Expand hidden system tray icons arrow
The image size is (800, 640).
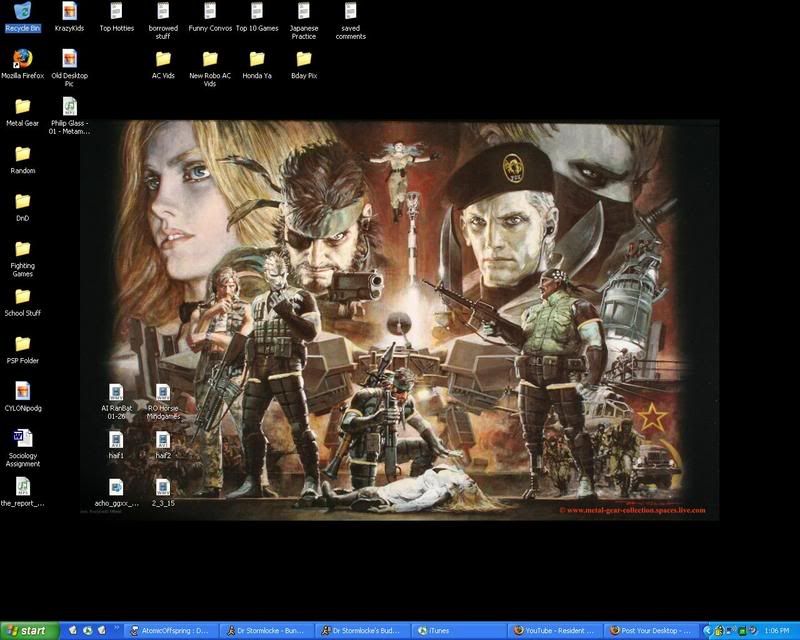click(707, 631)
